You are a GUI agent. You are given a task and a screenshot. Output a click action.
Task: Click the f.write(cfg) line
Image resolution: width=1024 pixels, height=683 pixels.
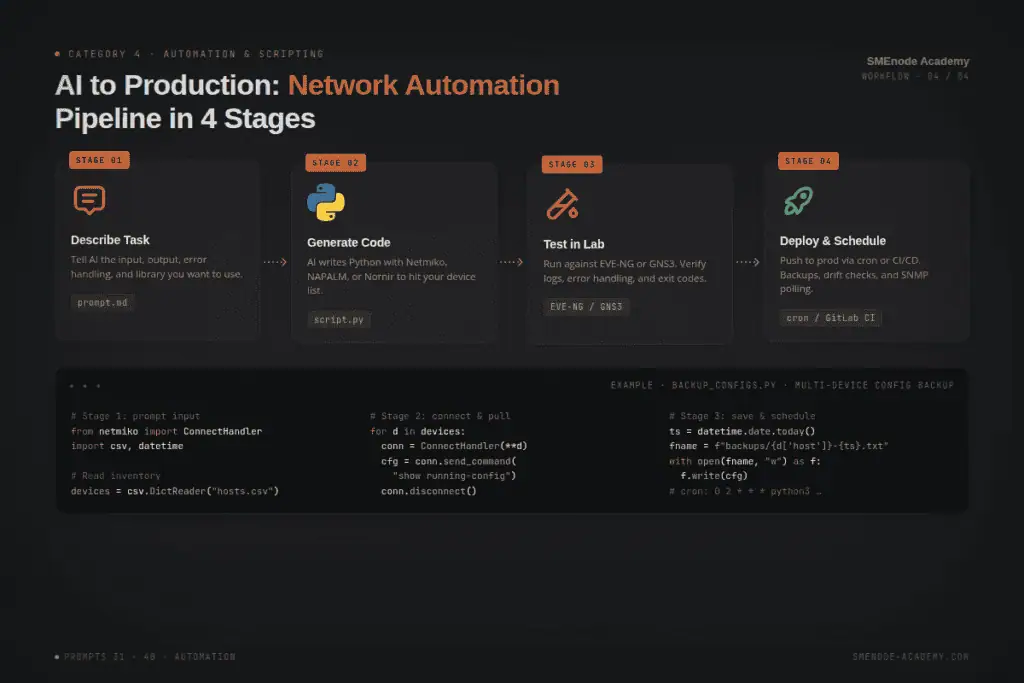pos(714,476)
